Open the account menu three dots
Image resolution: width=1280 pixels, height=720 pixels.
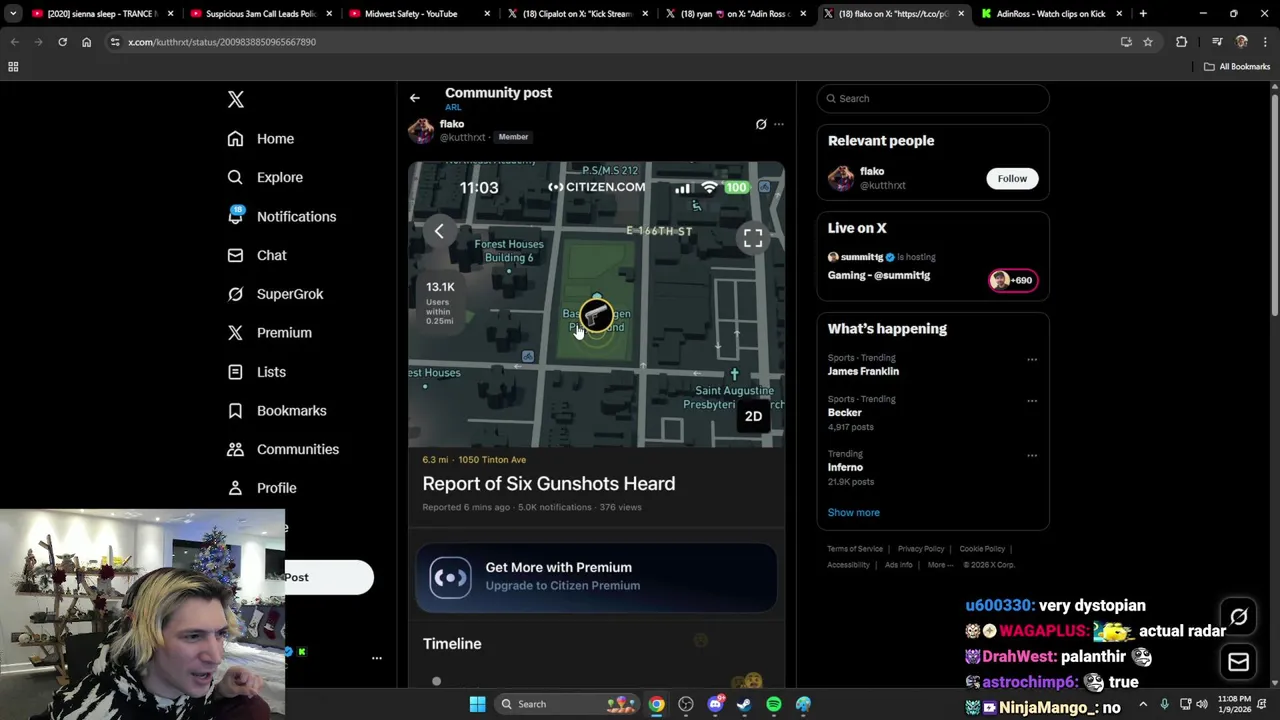[377, 658]
